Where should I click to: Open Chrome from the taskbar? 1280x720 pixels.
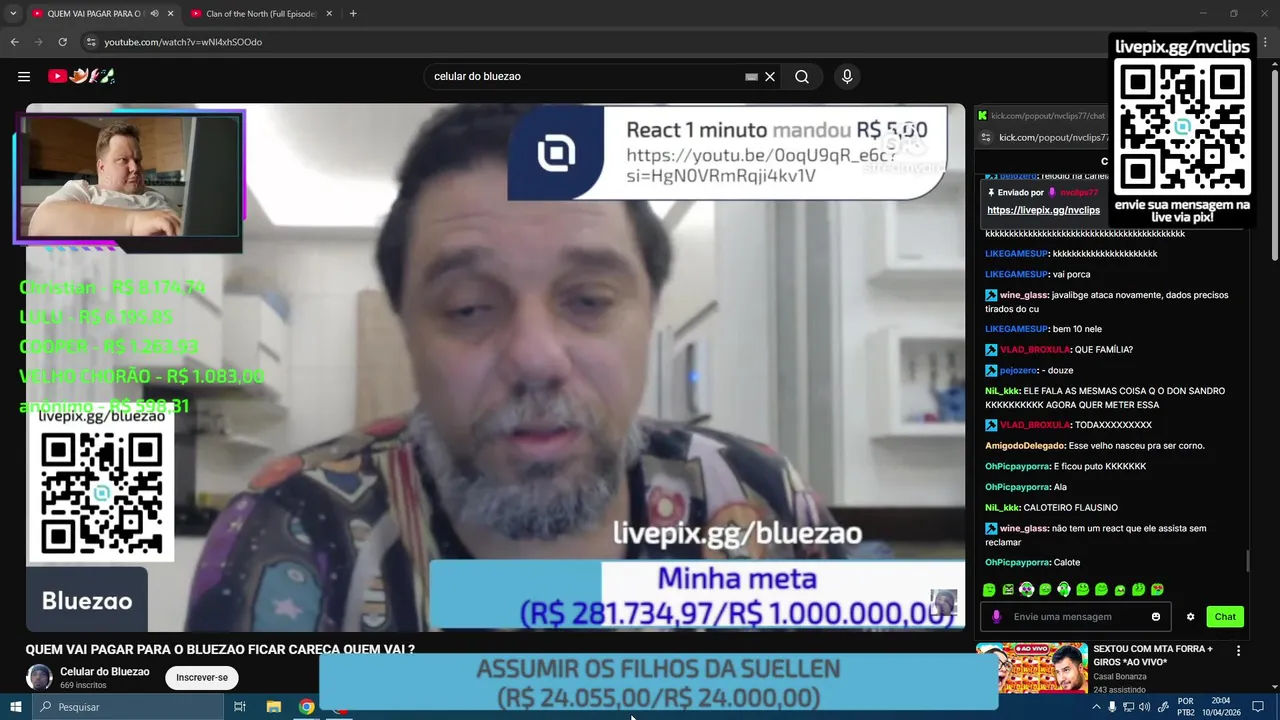coord(307,707)
